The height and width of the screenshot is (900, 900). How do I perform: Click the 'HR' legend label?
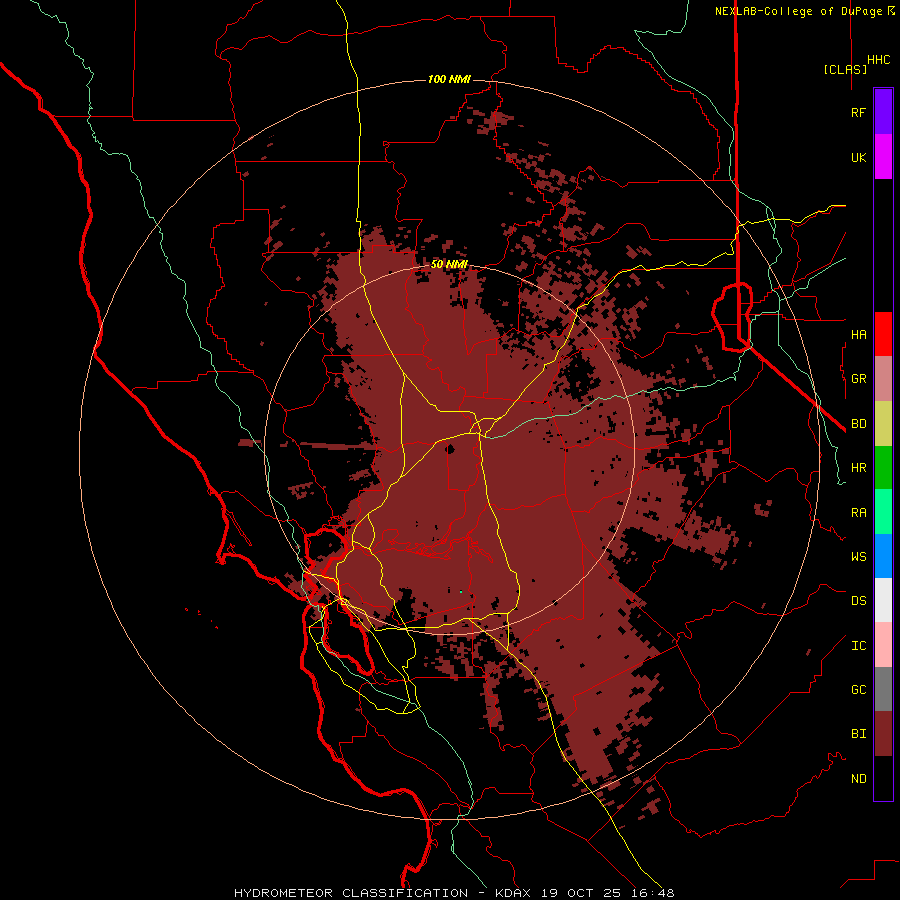click(x=859, y=468)
